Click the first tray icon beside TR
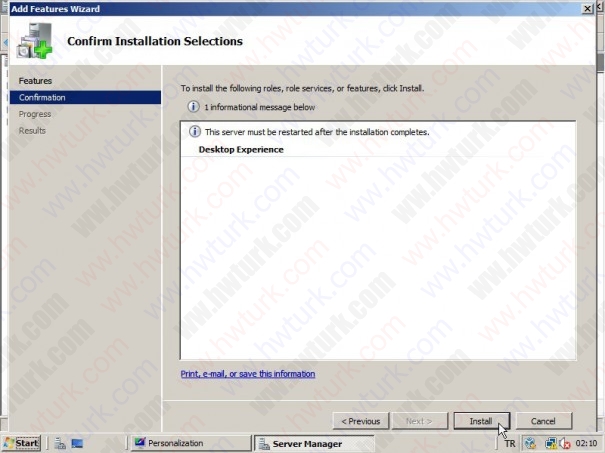605x453 pixels. click(531, 444)
